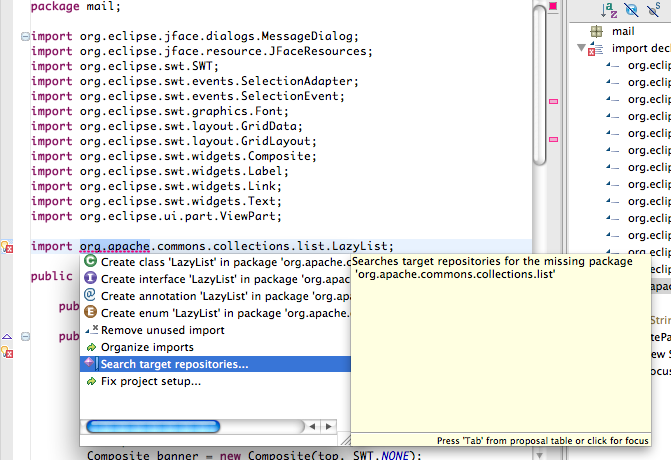This screenshot has width=671, height=460.
Task: Click the proposal popup resize grip
Action: coord(345,439)
